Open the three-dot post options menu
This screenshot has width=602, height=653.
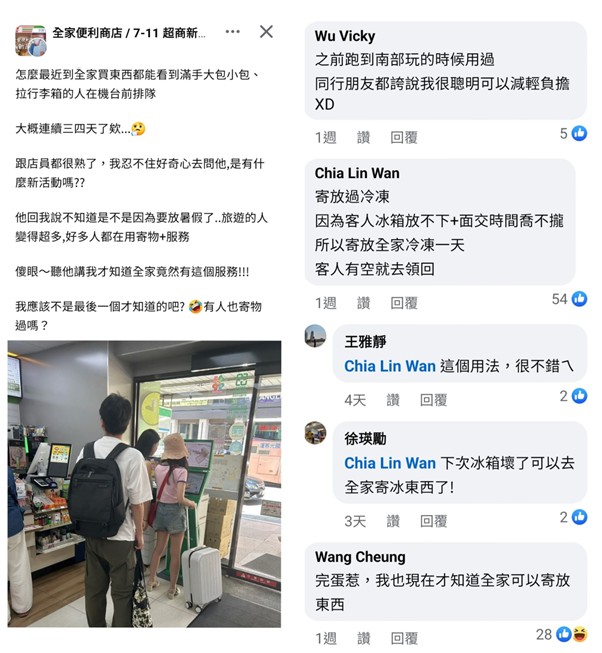[232, 32]
